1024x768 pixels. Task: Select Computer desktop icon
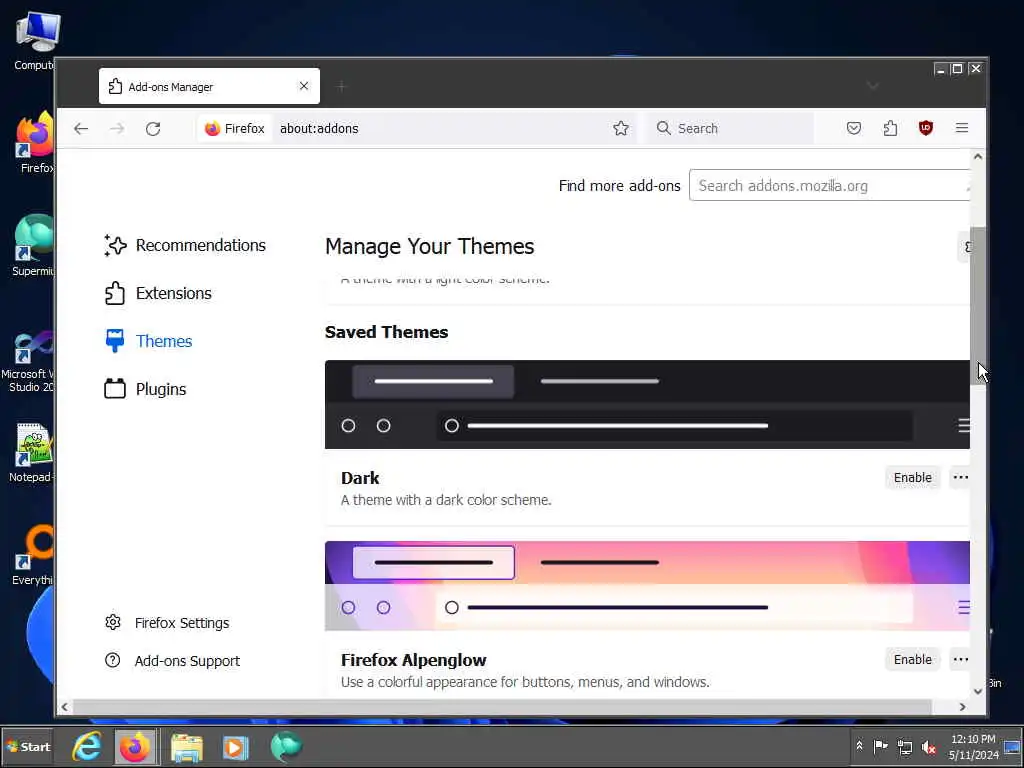pos(33,41)
